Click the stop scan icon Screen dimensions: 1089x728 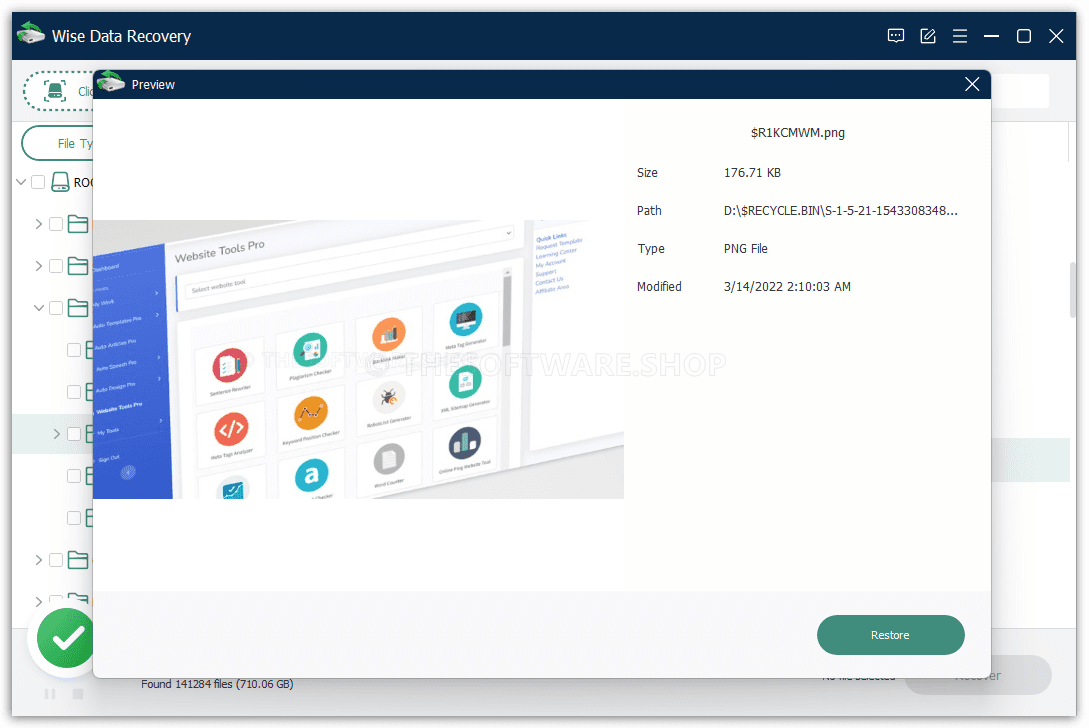click(78, 694)
